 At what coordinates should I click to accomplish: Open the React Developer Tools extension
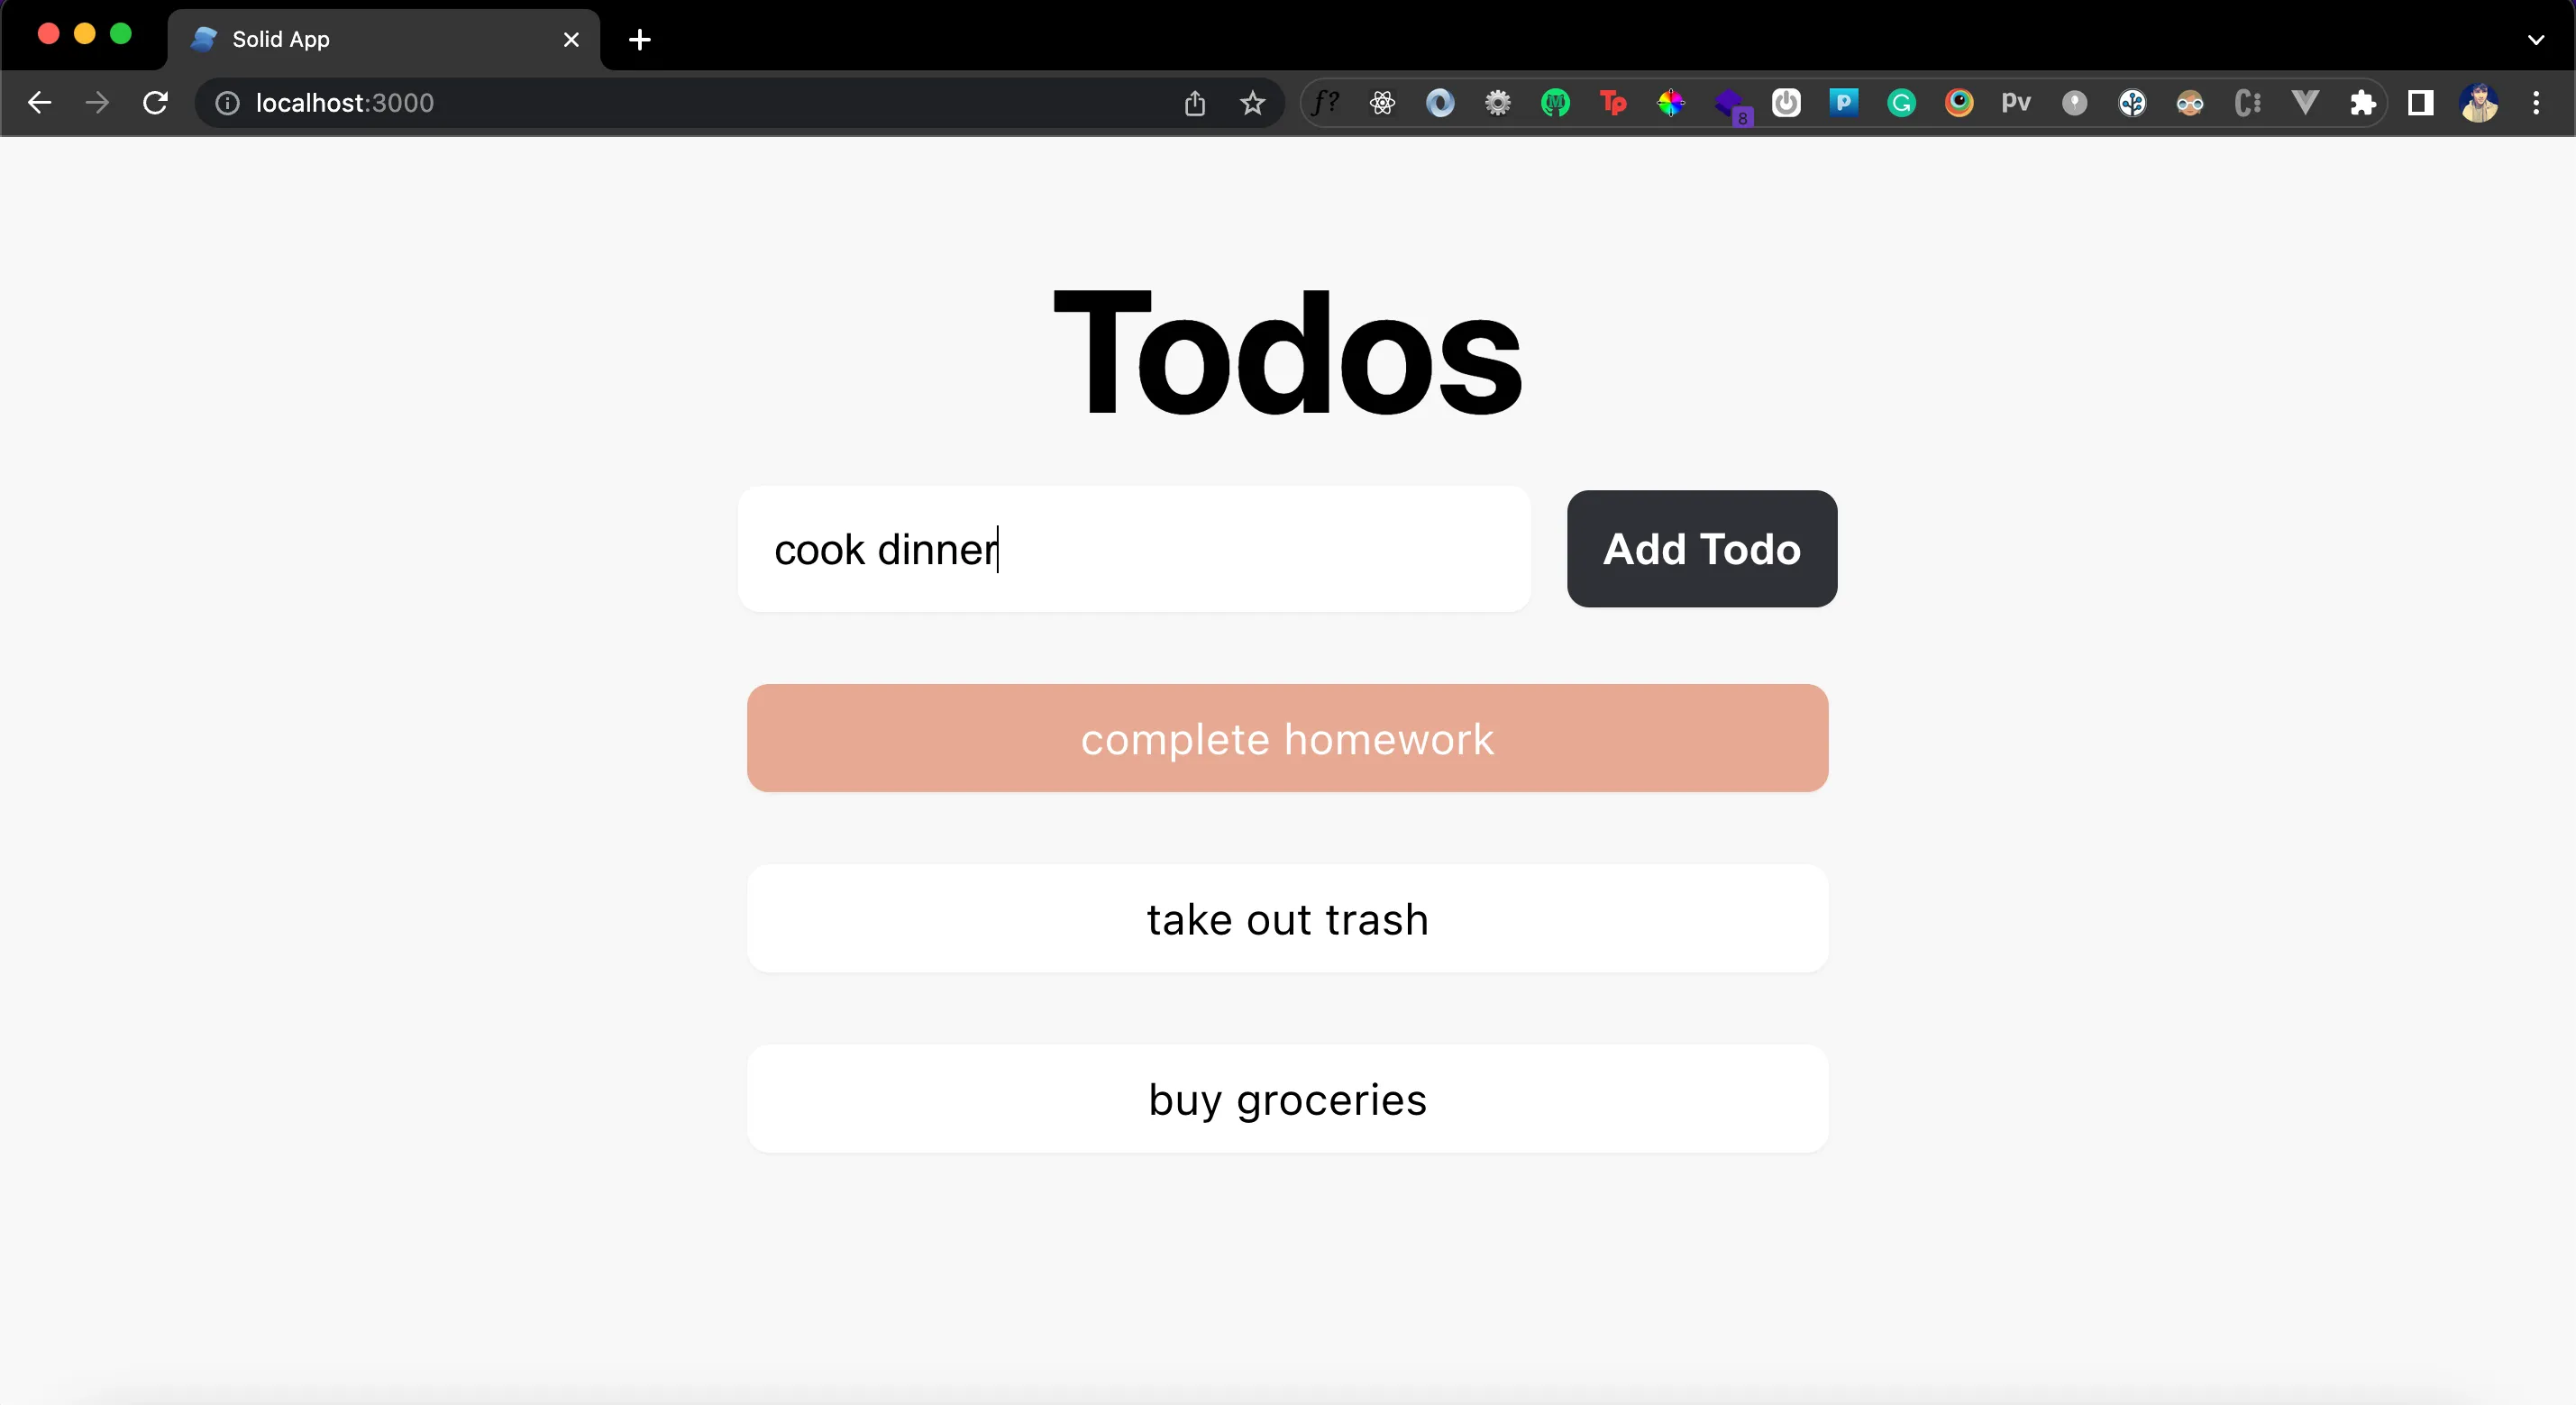[1383, 103]
